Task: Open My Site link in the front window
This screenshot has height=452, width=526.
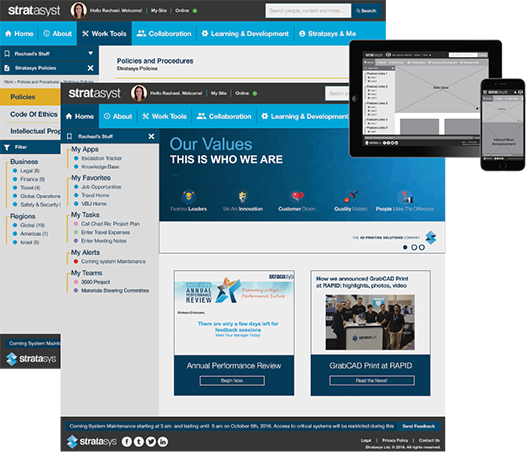Action: pyautogui.click(x=219, y=93)
